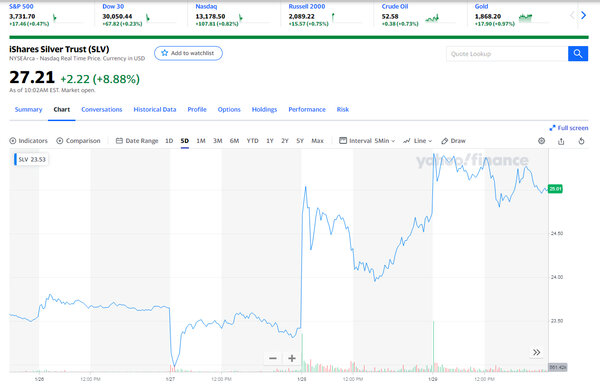Click the 27.21 current price text
This screenshot has width=600, height=387.
tap(32, 77)
